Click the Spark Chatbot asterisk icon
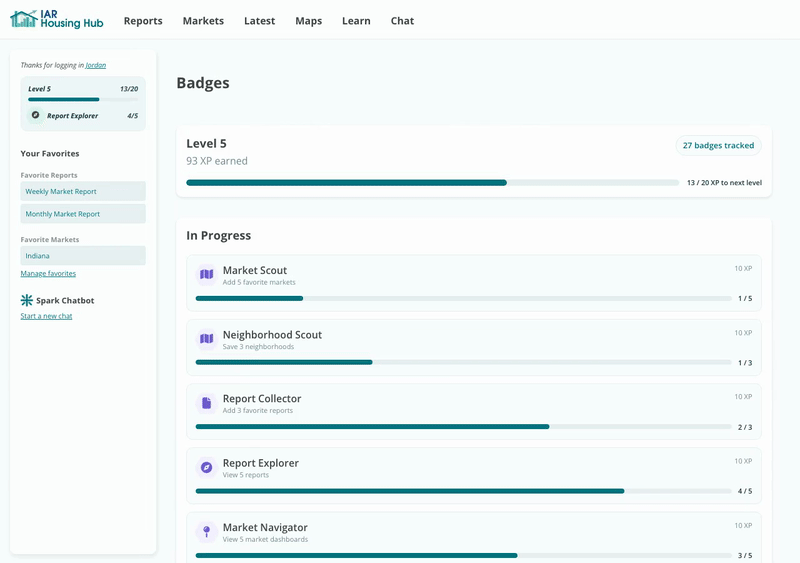Viewport: 800px width, 563px height. (27, 300)
